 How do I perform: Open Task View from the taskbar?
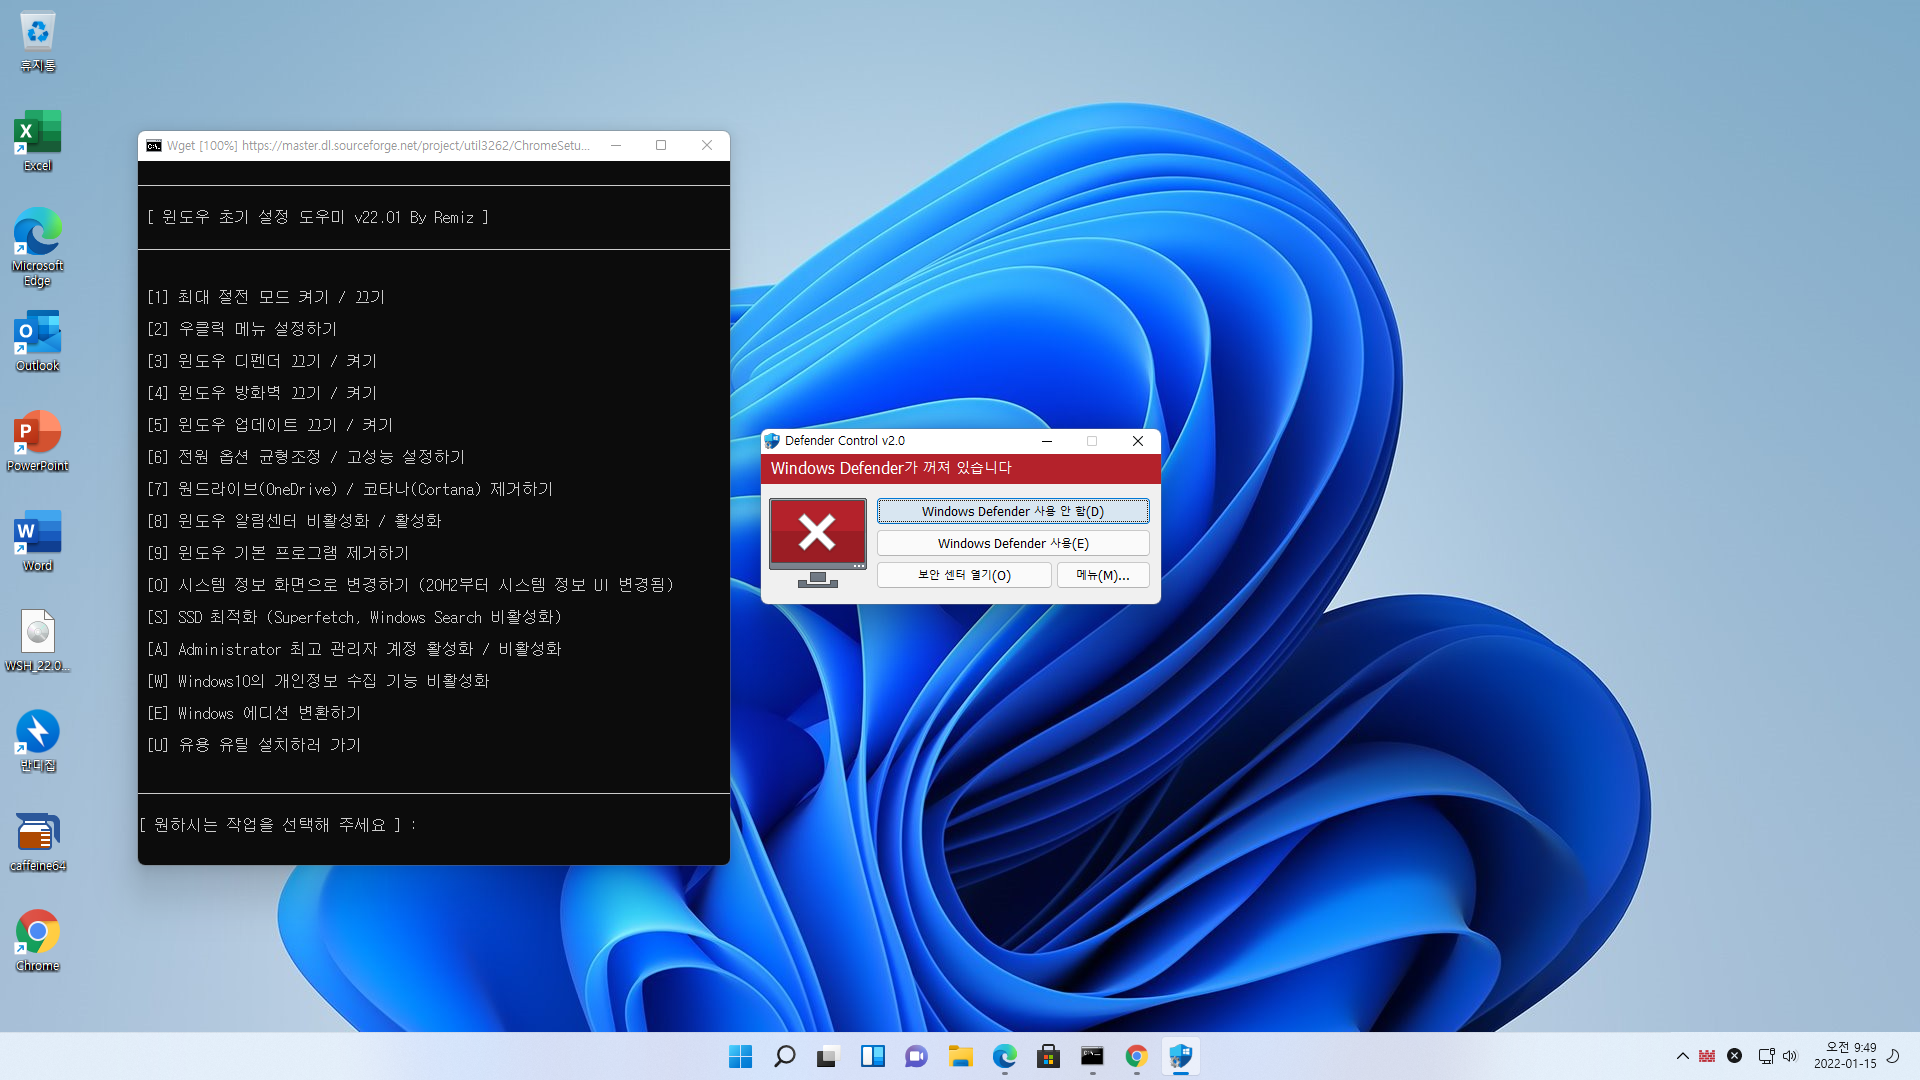tap(828, 1056)
